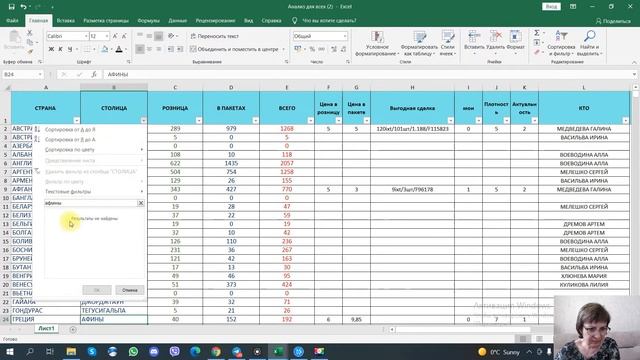
Task: Apply the percent style number format
Action: (312, 49)
